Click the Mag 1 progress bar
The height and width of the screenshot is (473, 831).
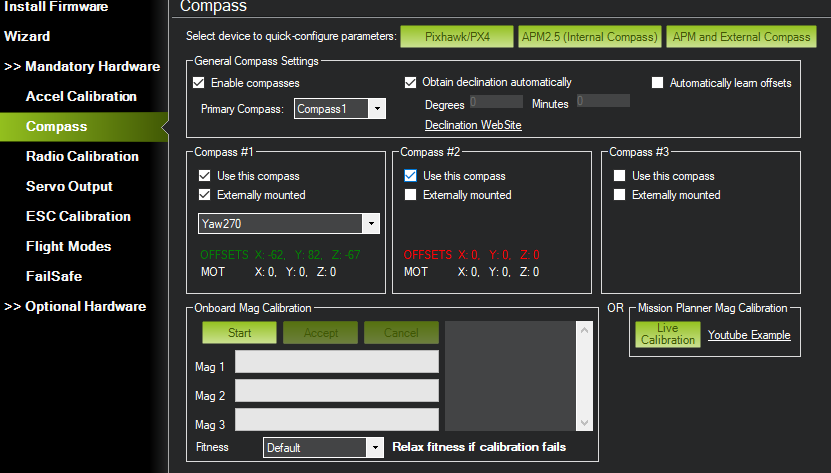(337, 362)
